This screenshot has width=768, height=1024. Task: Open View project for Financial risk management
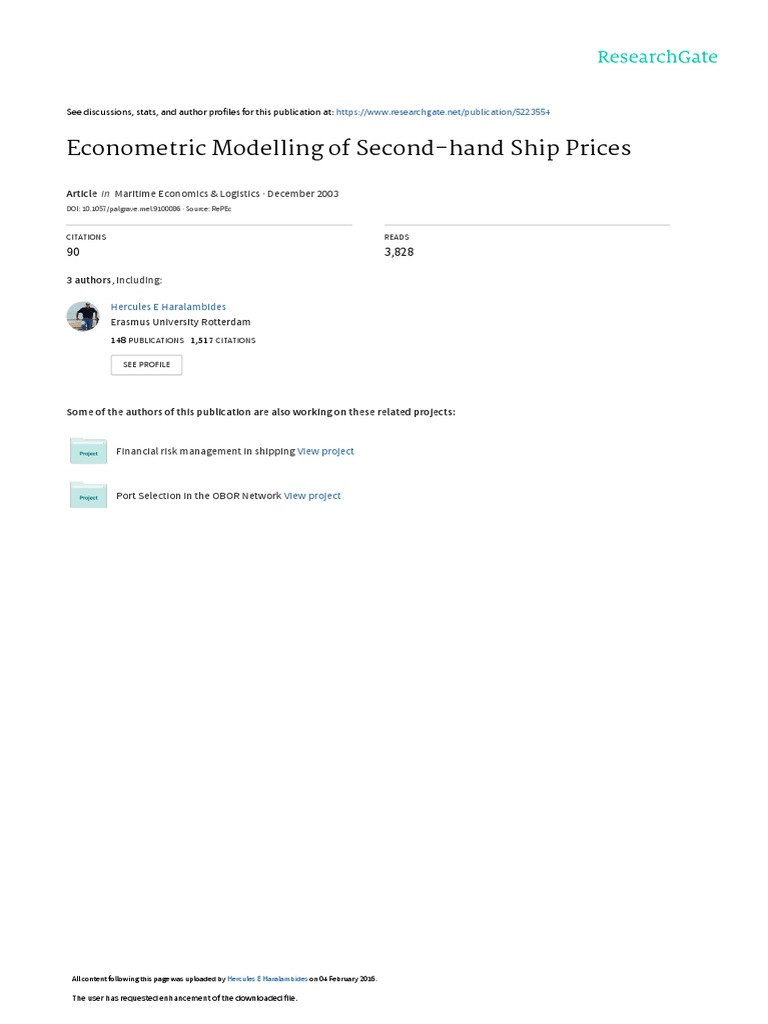coord(326,451)
